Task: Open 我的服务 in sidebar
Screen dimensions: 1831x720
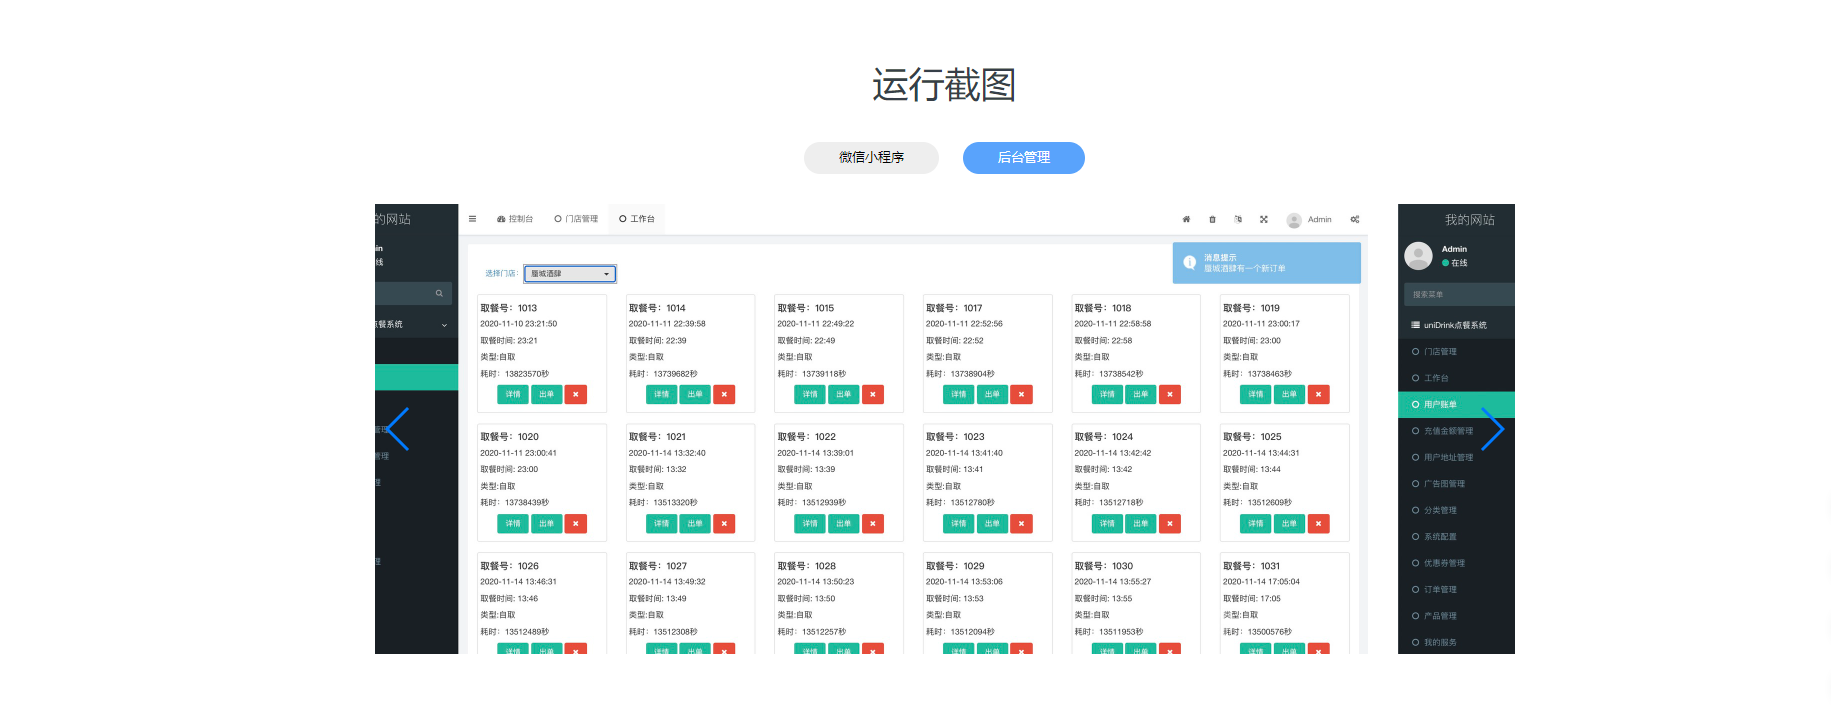Action: 1456,642
